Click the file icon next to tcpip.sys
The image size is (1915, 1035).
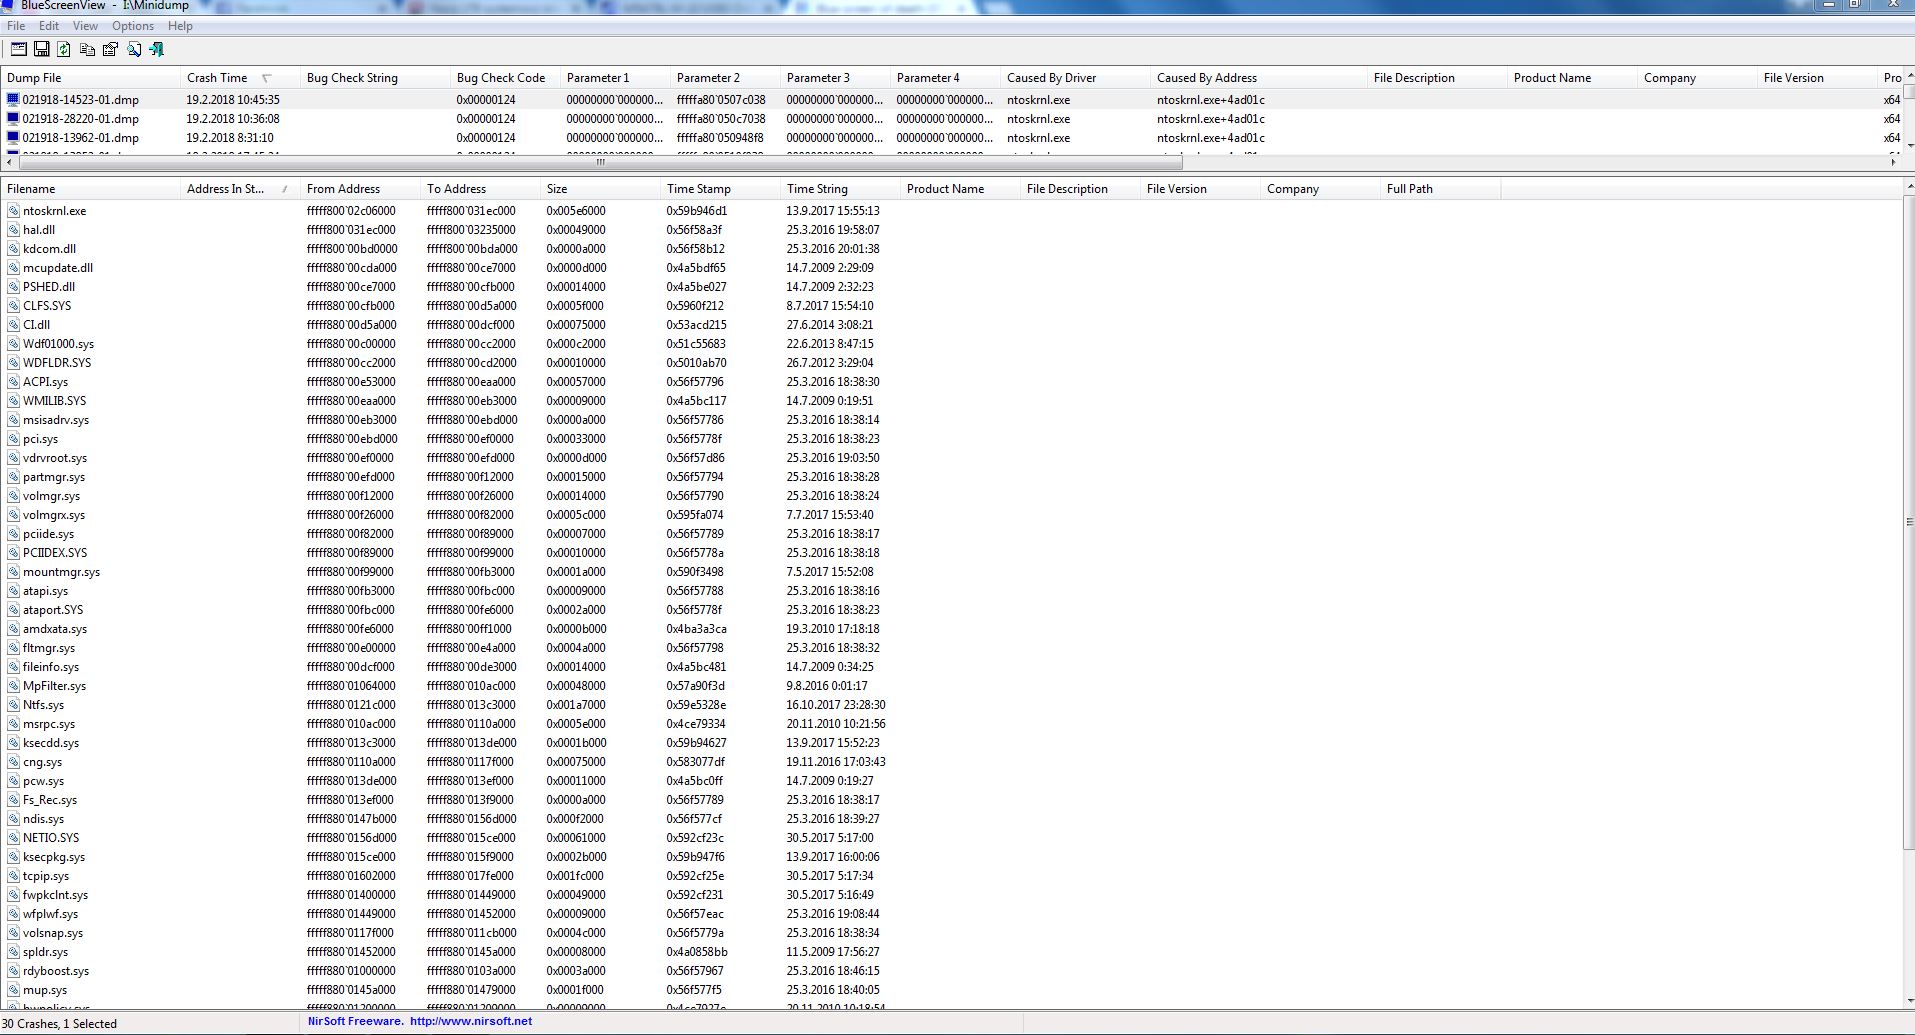click(13, 876)
